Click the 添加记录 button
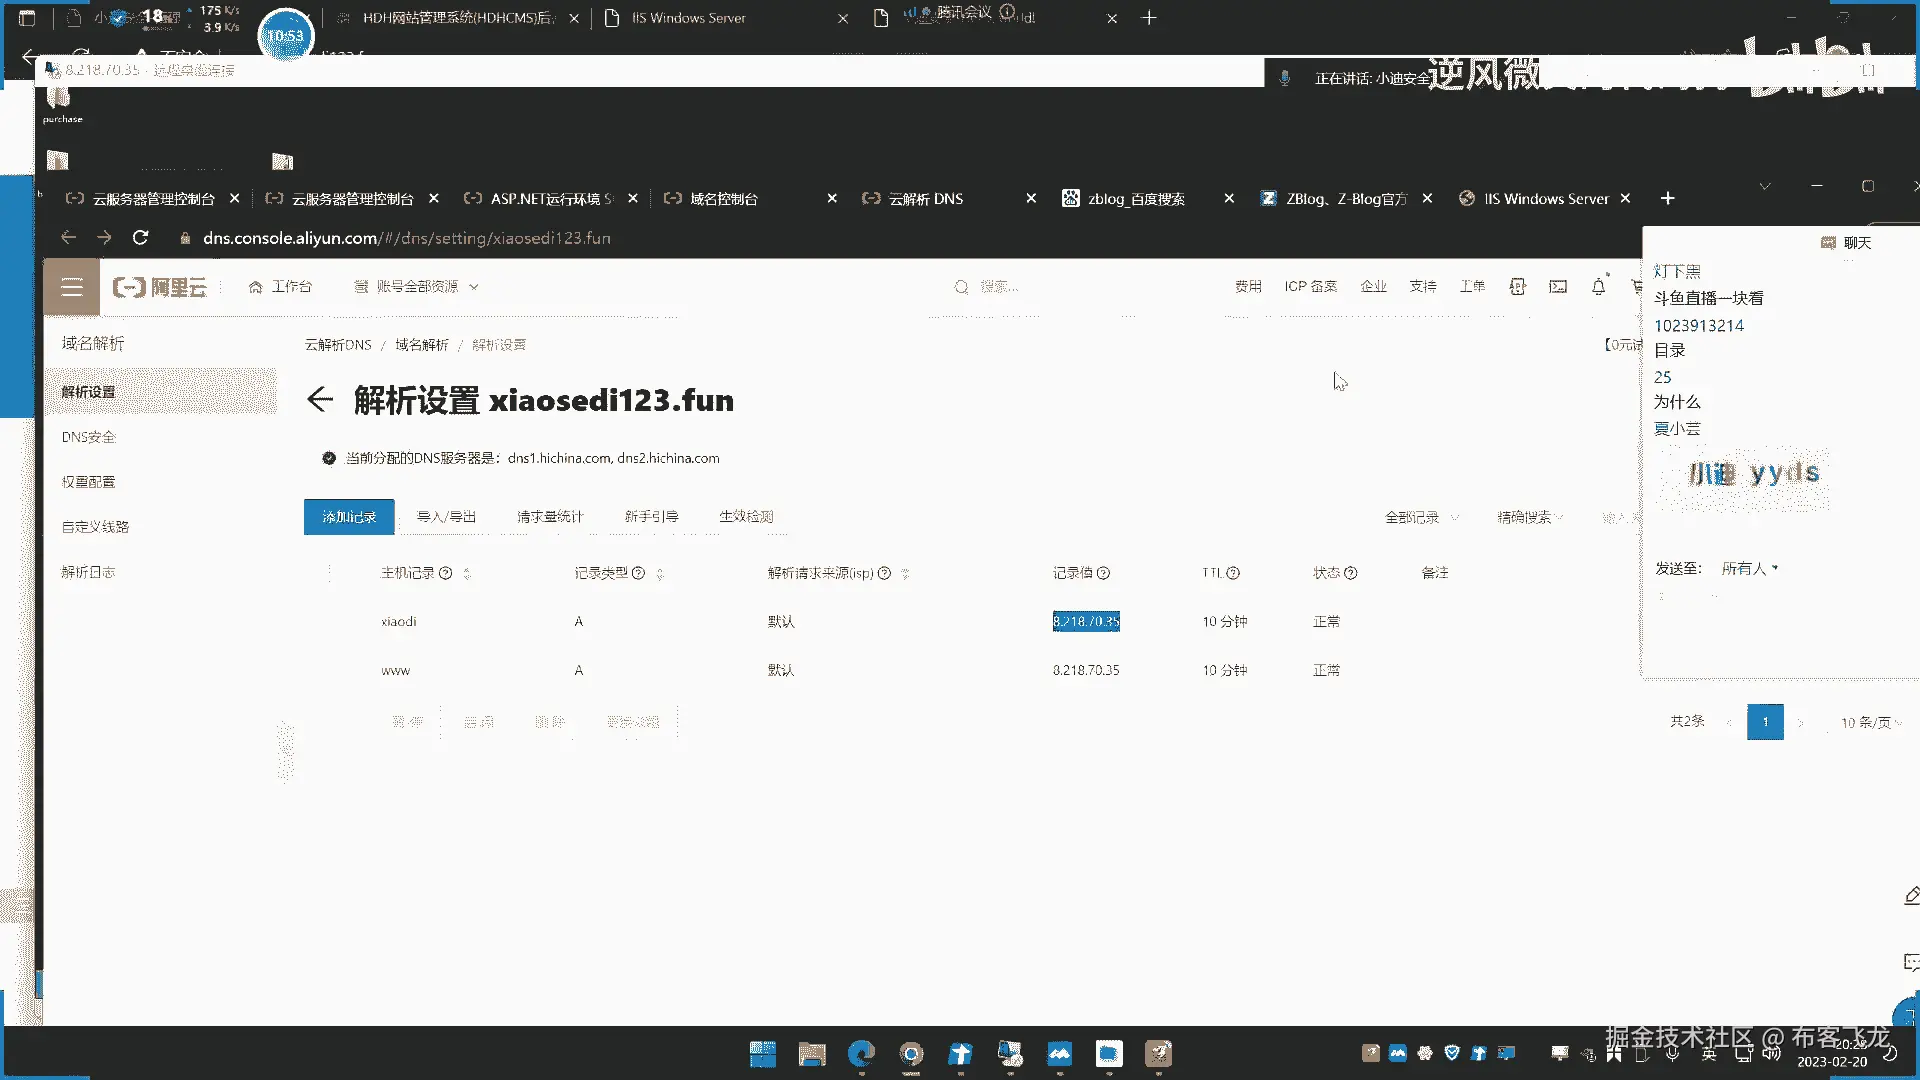The width and height of the screenshot is (1920, 1080). 349,517
